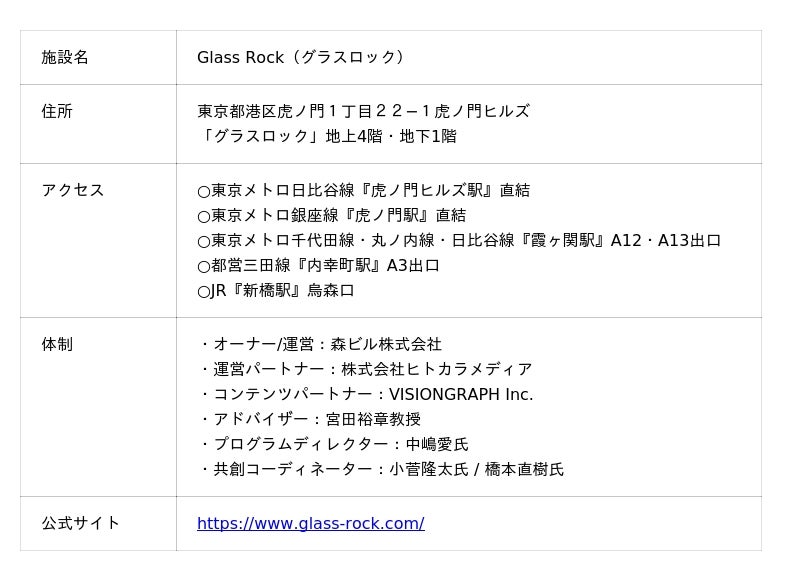Select the JR『新橋駅』烏森口 line
The width and height of the screenshot is (800, 581).
[x=276, y=291]
